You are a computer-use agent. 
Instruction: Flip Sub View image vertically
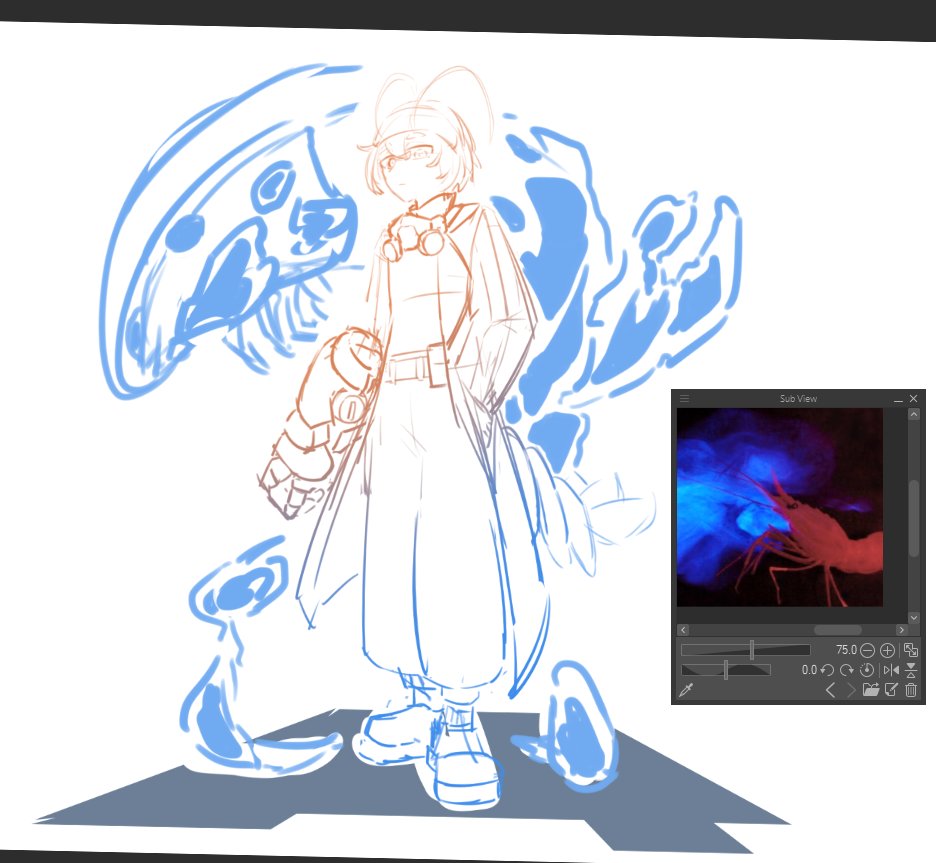click(x=911, y=670)
